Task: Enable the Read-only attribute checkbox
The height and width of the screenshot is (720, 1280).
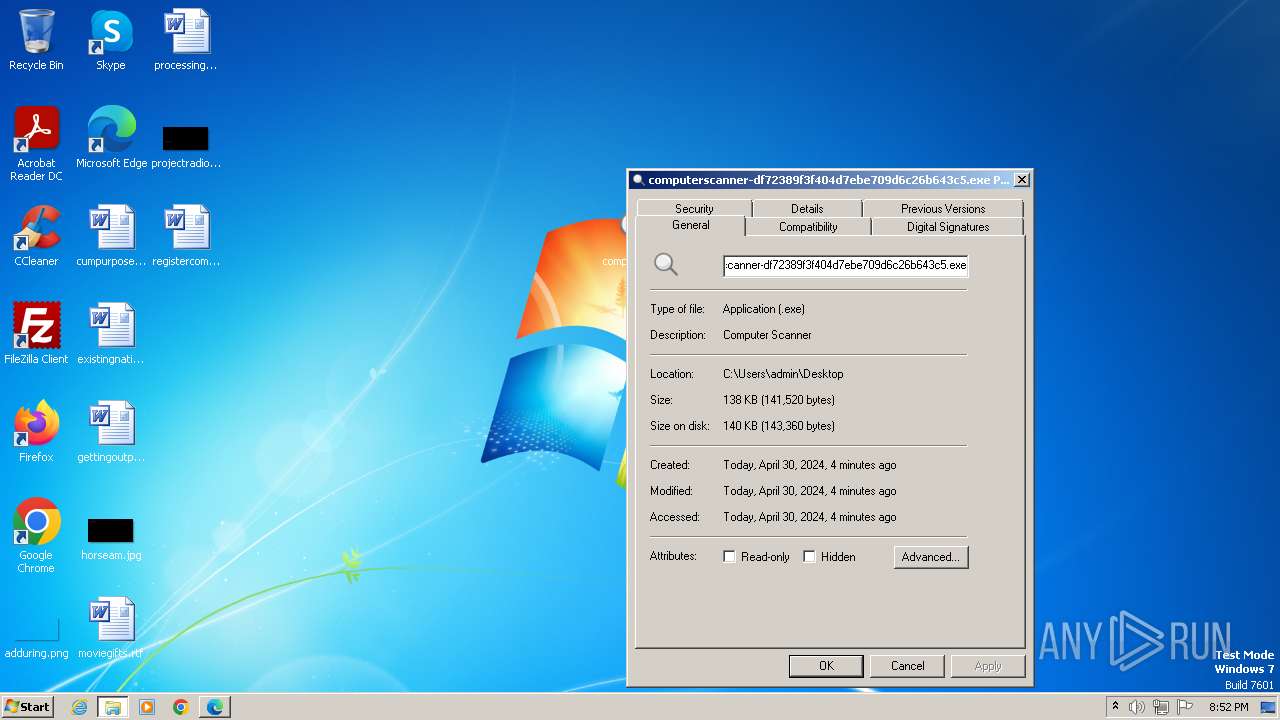Action: tap(729, 557)
